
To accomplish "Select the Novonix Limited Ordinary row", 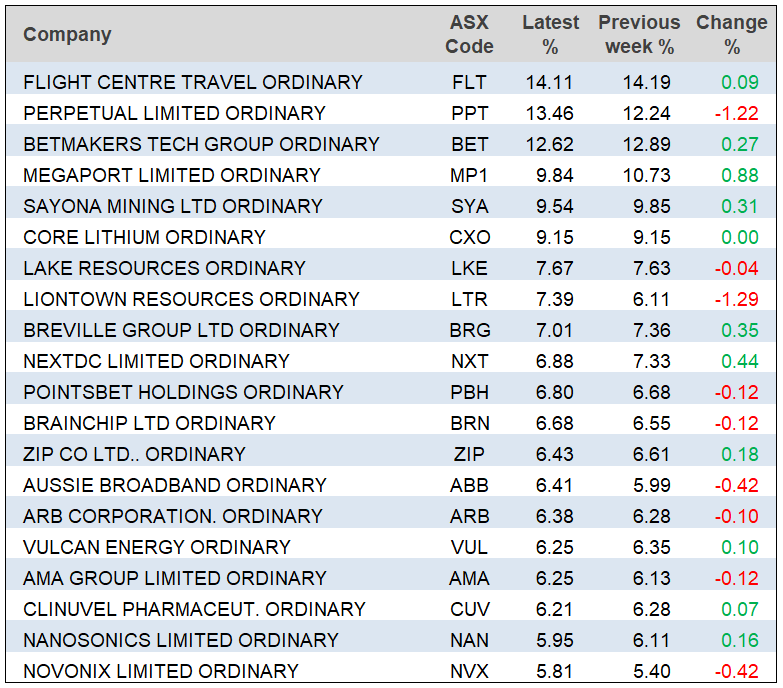I will click(161, 671).
